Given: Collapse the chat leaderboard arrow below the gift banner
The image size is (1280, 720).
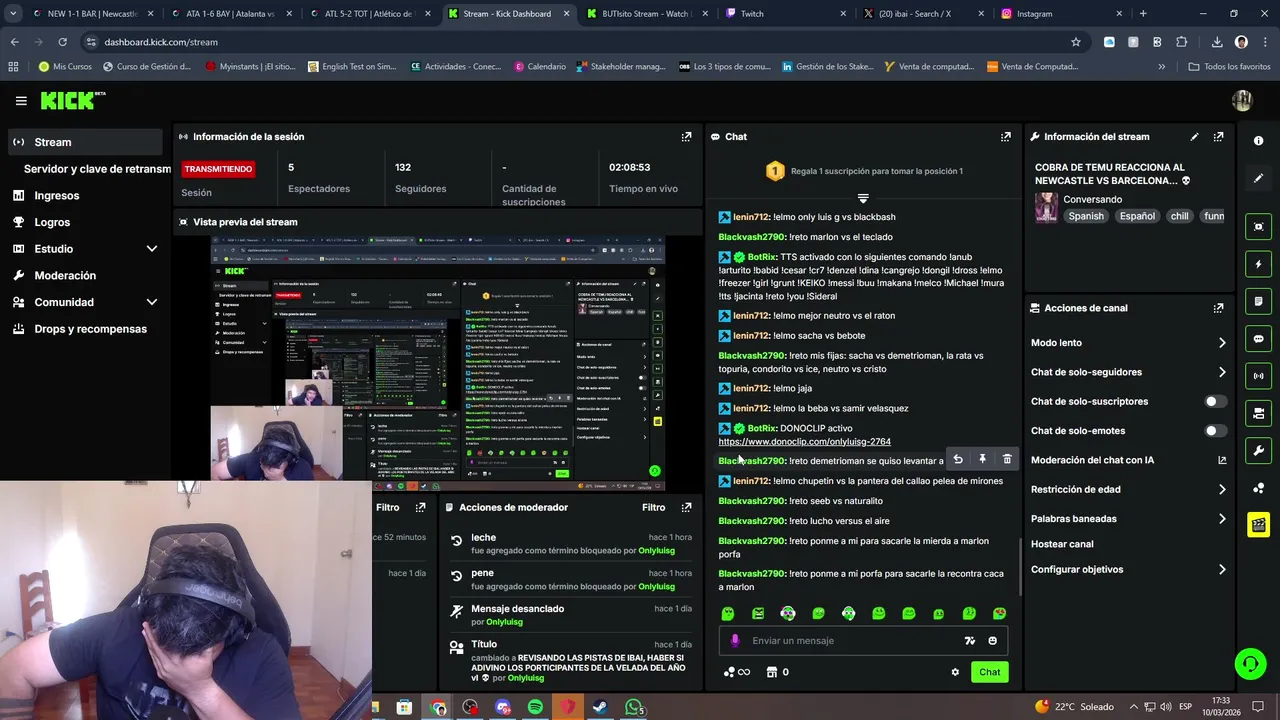Looking at the screenshot, I should coord(863,198).
